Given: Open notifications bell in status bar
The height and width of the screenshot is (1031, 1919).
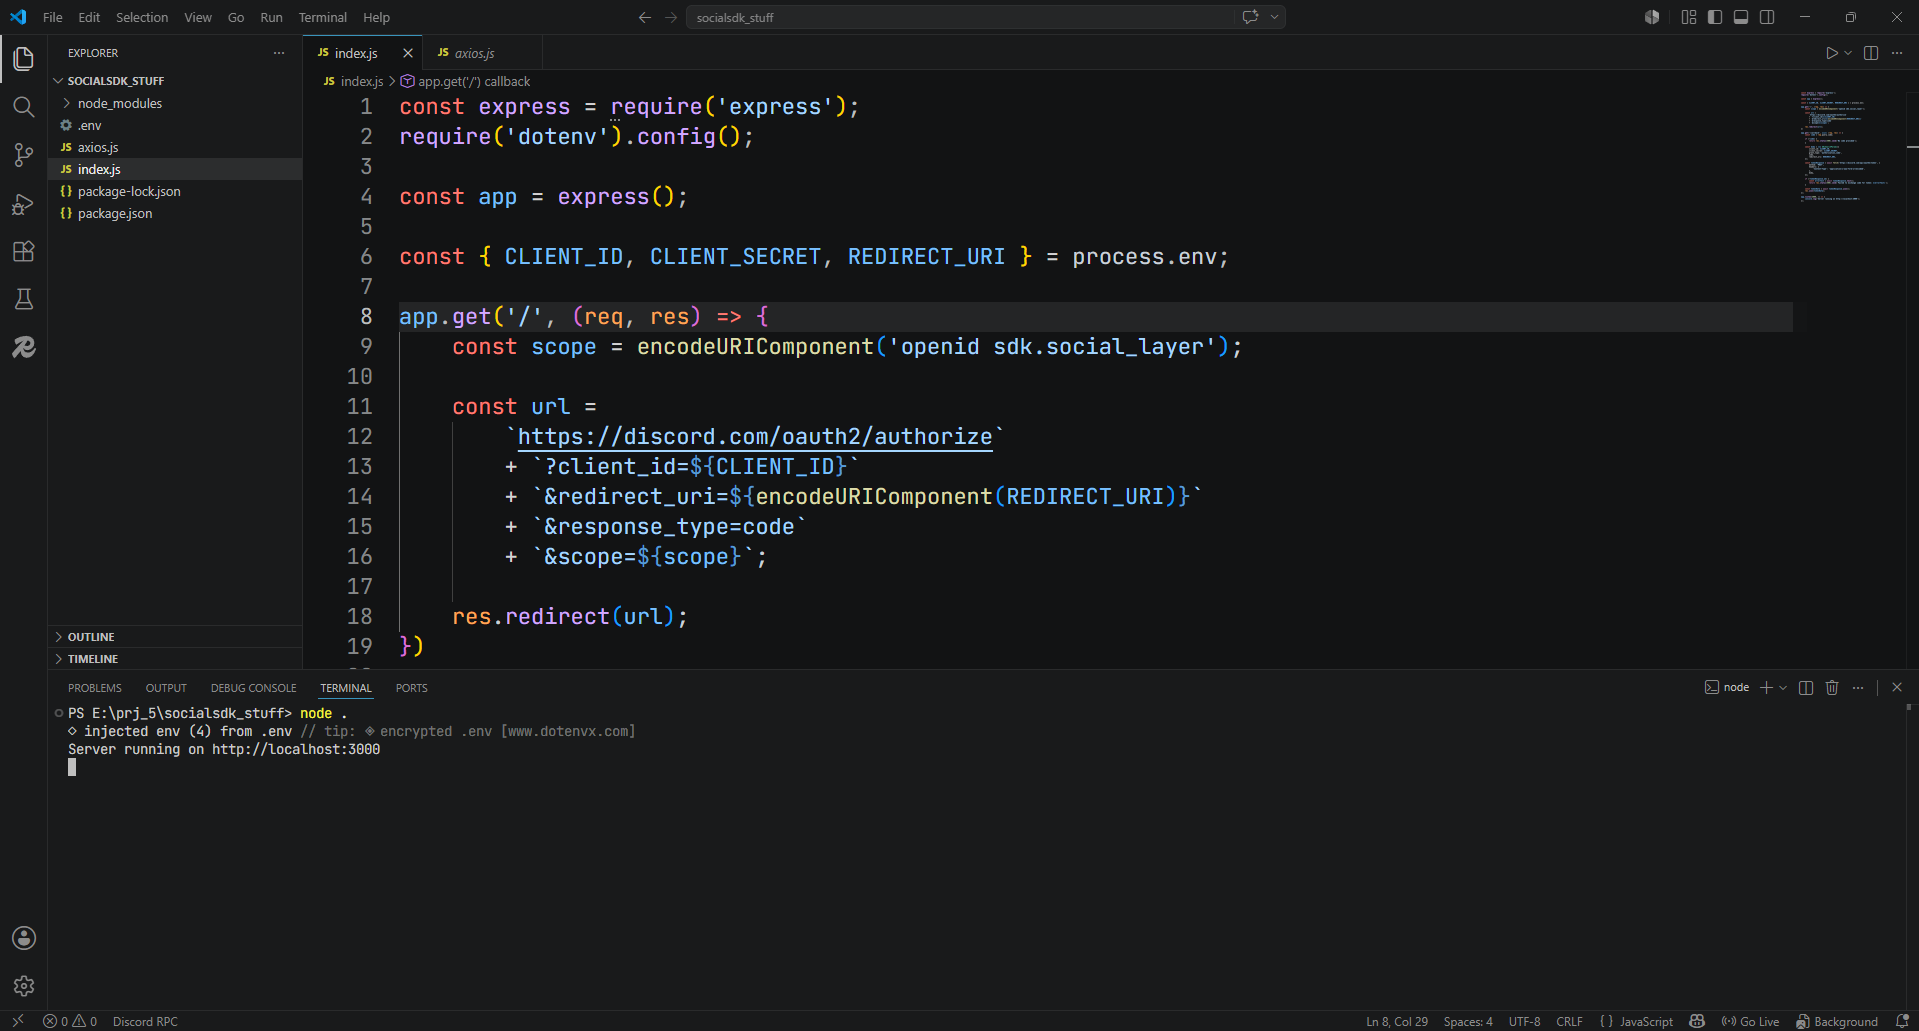Looking at the screenshot, I should pos(1902,1021).
